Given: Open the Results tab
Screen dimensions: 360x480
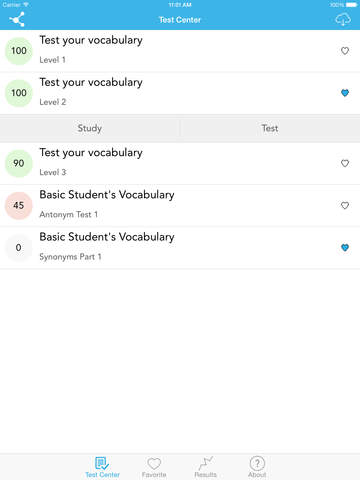Looking at the screenshot, I should (206, 467).
